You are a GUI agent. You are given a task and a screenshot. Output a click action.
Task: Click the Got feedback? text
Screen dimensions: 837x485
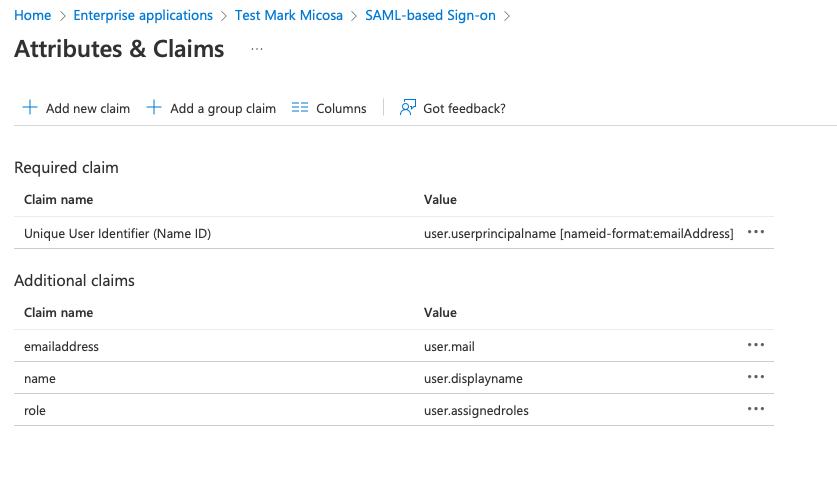click(464, 108)
